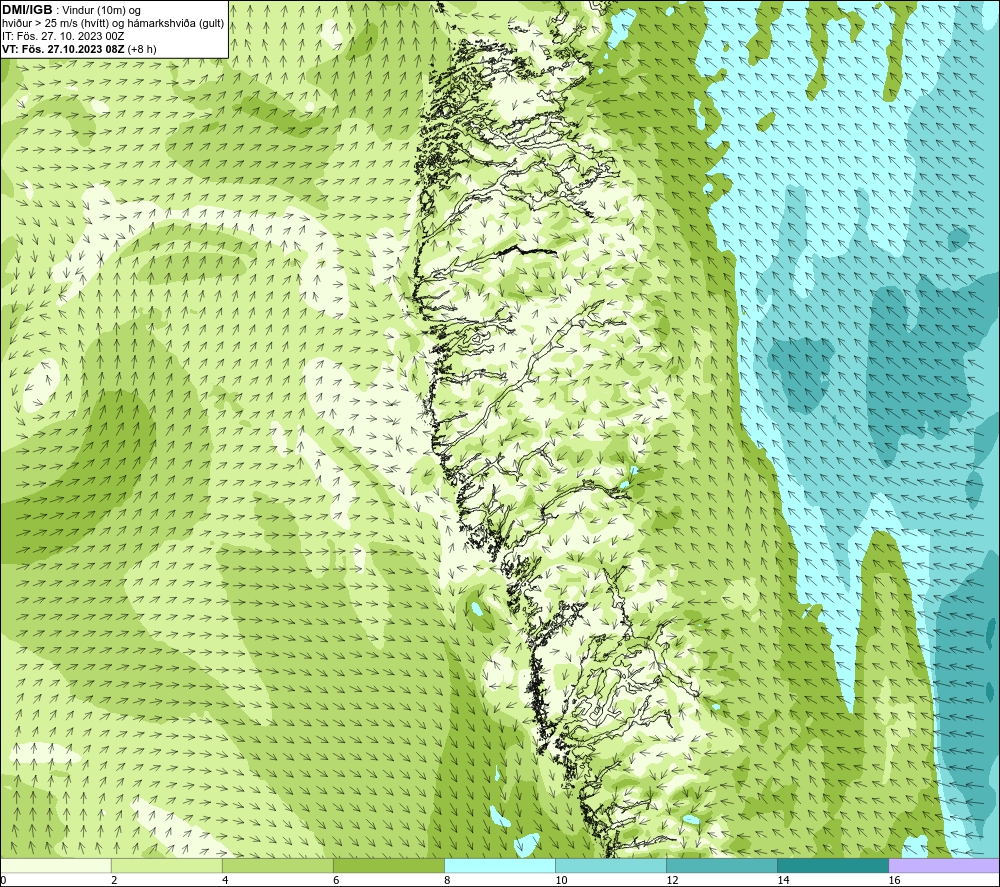Click the legend label '8'
The image size is (1000, 887).
coord(447,880)
